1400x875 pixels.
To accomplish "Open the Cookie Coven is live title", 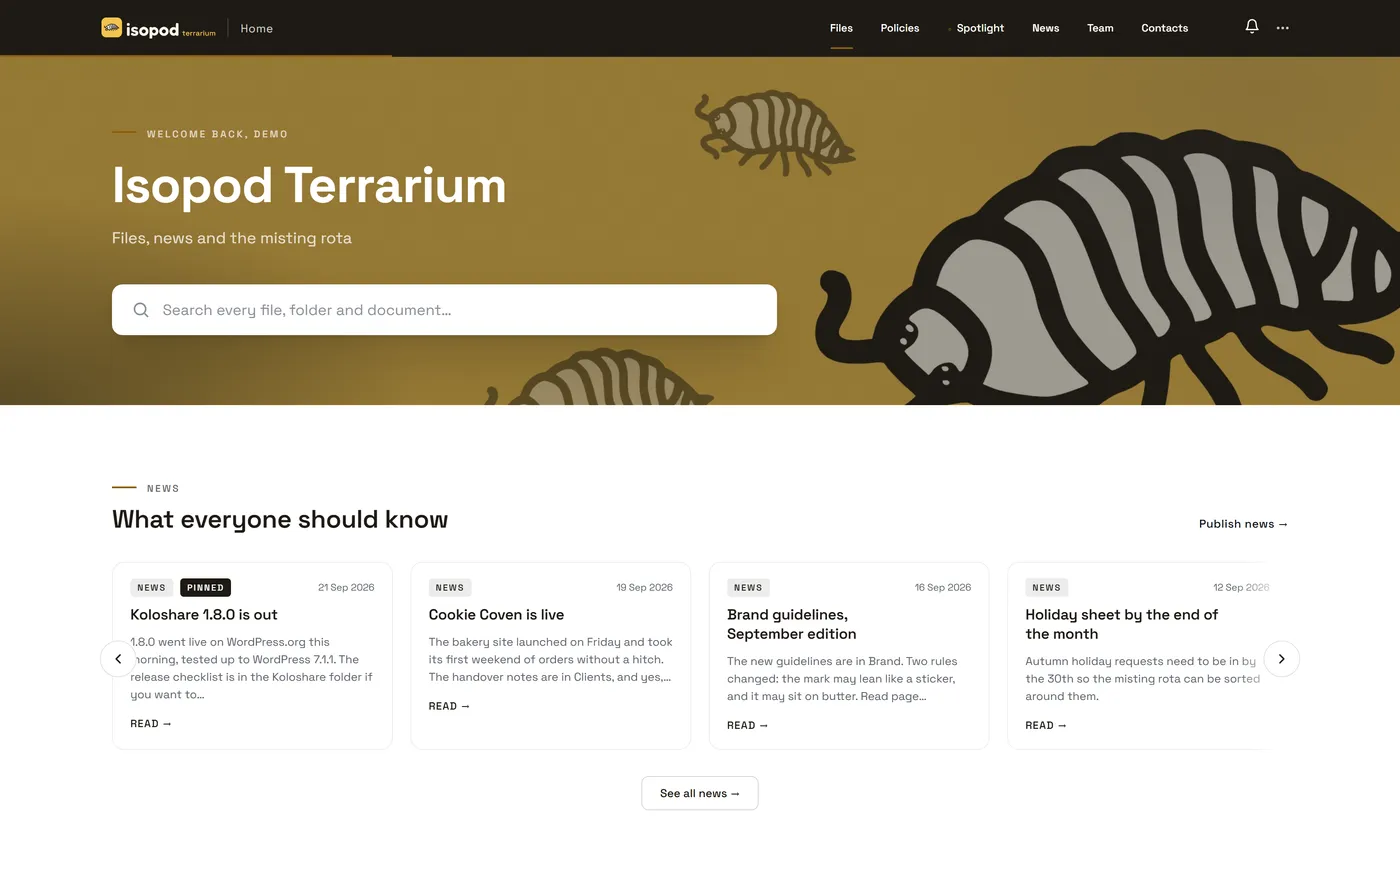I will point(496,615).
